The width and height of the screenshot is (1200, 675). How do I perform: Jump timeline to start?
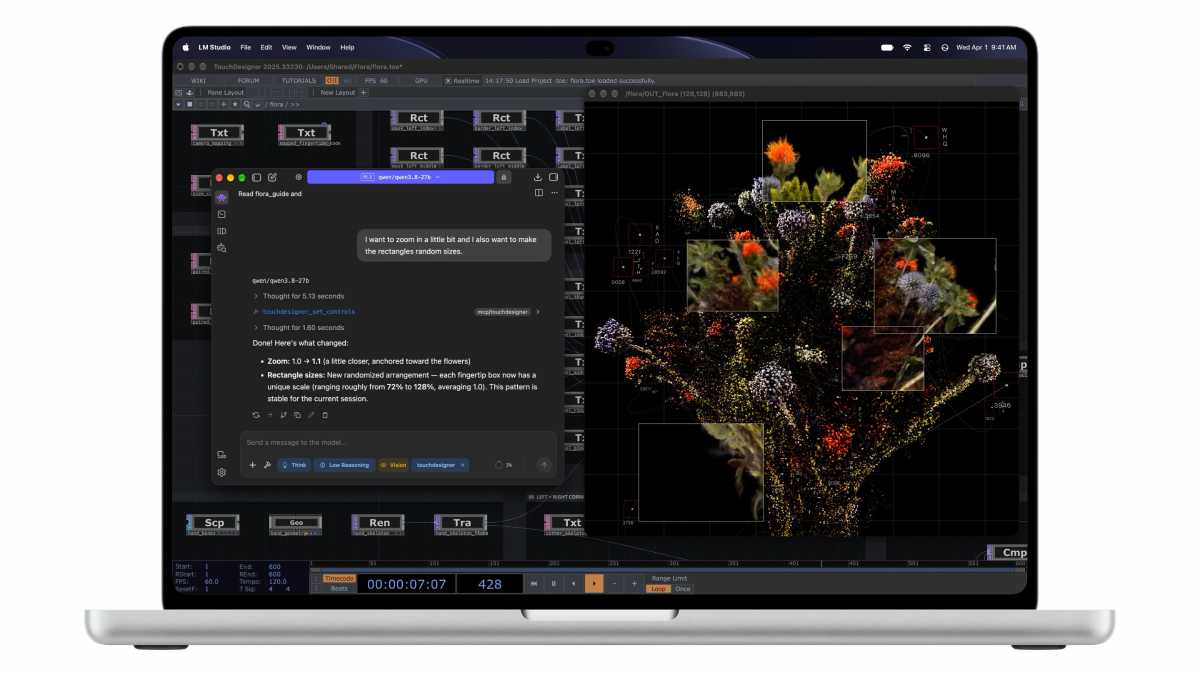click(x=534, y=583)
